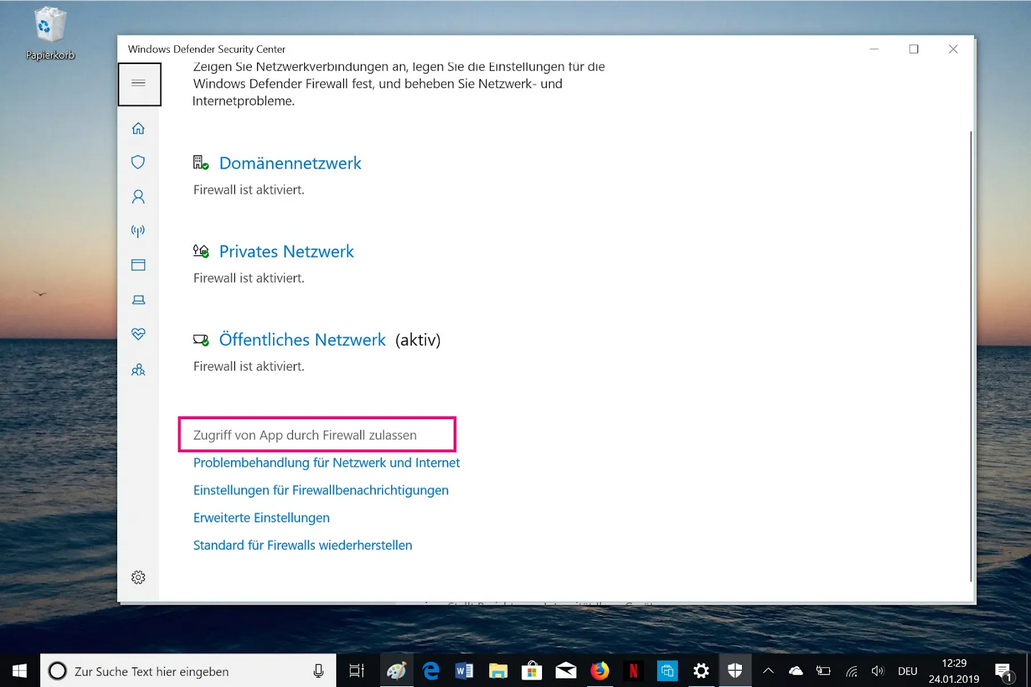Viewport: 1031px width, 687px height.
Task: Open family options sidebar icon
Action: (x=138, y=370)
